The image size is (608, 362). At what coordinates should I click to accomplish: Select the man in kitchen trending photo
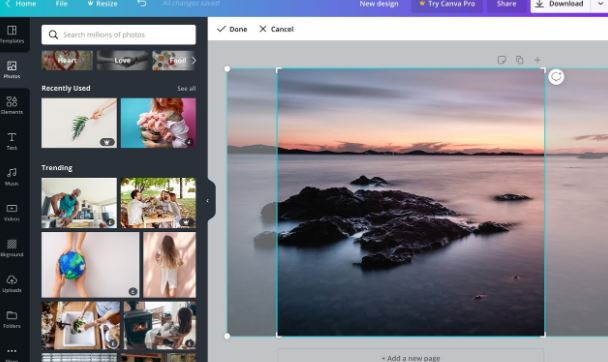(79, 203)
